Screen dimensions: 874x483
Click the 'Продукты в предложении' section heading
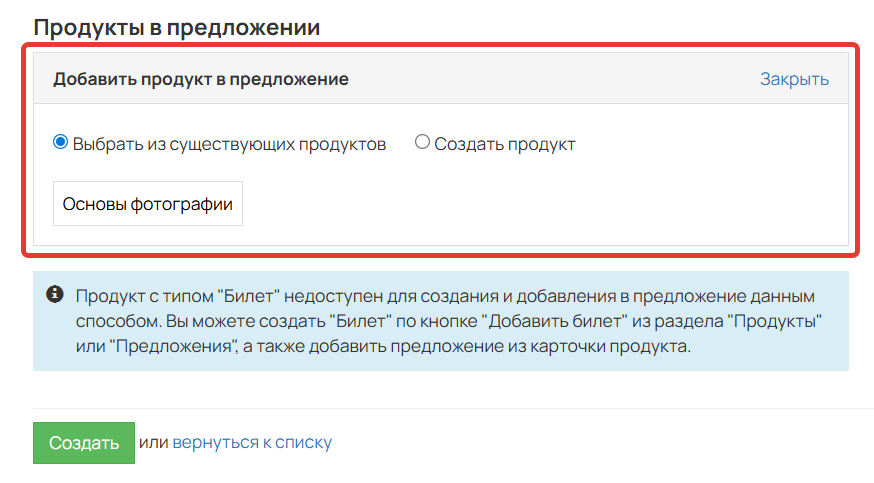(x=177, y=27)
